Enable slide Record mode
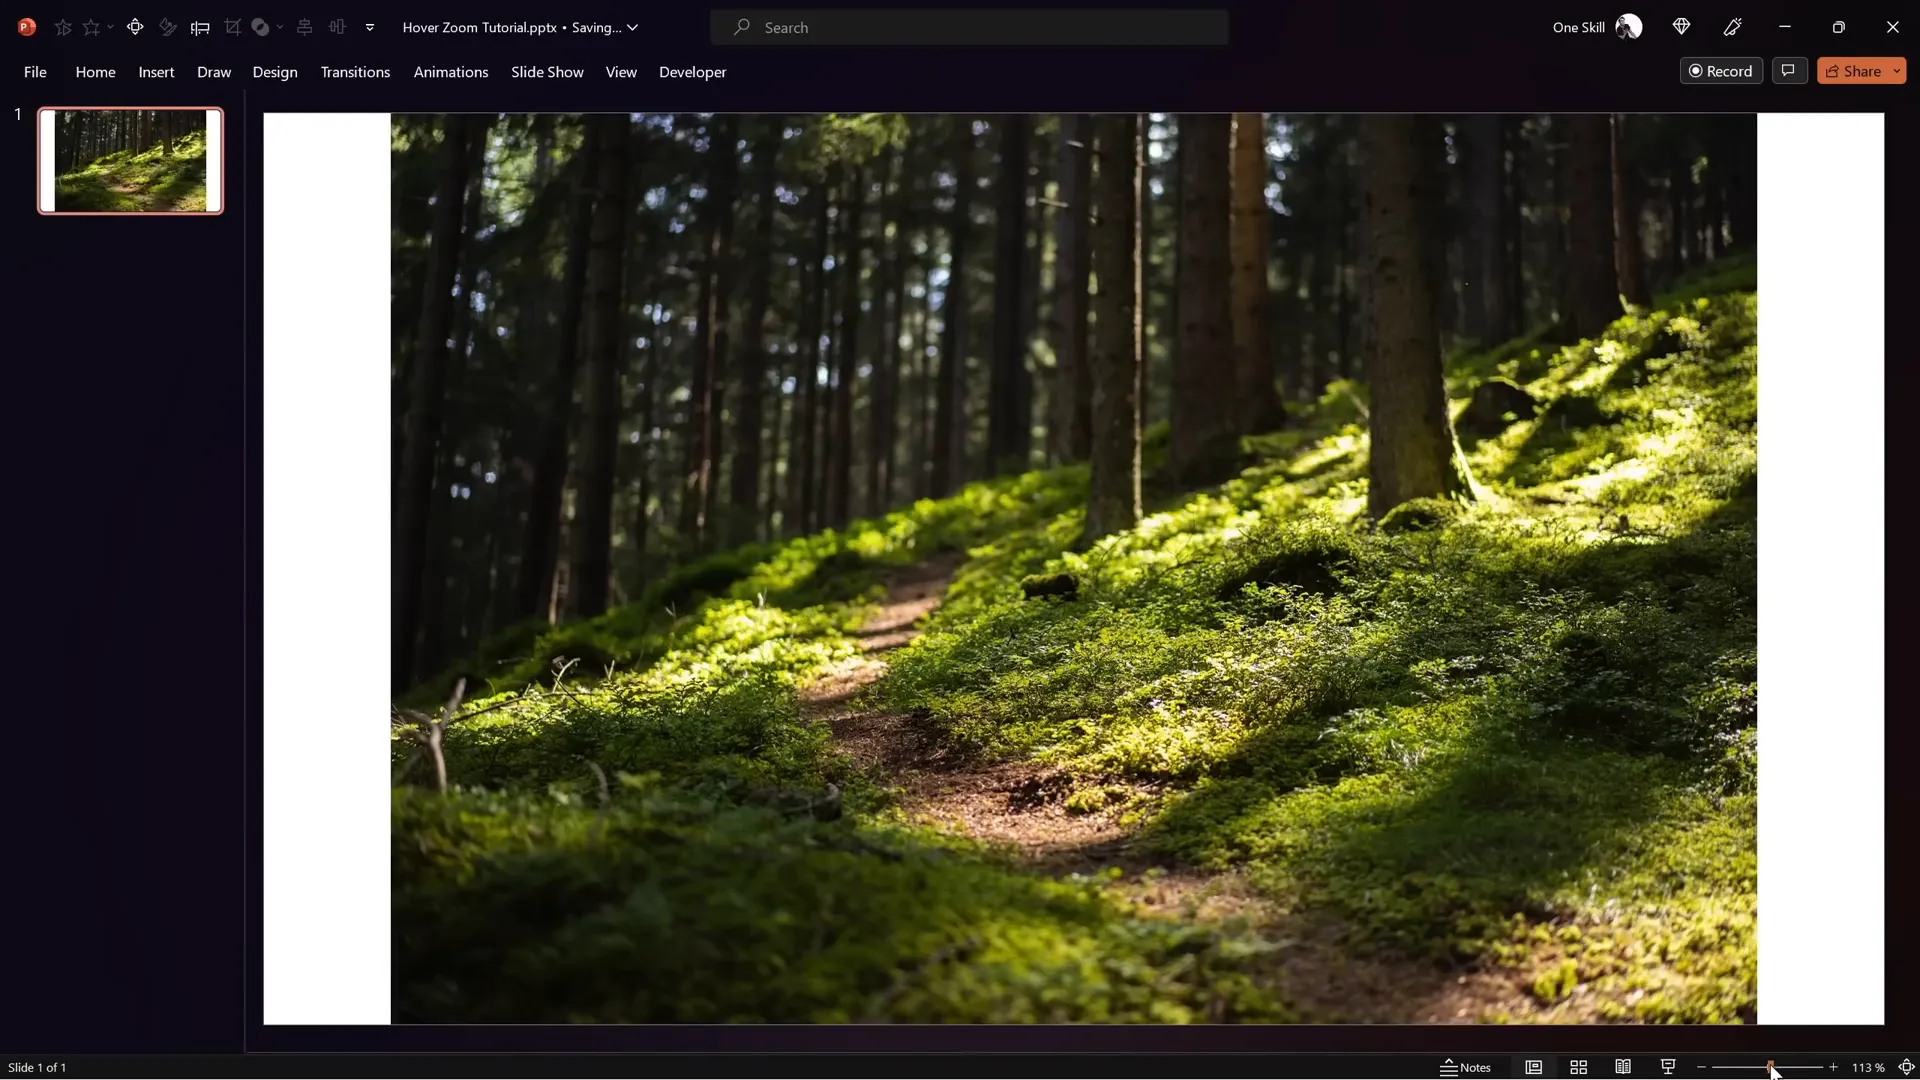This screenshot has height=1080, width=1920. [x=1721, y=70]
